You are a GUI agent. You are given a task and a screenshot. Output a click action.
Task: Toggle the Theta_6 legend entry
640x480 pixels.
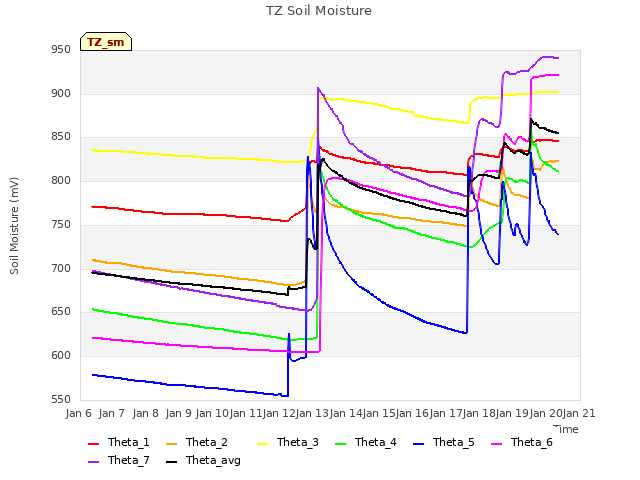522,442
